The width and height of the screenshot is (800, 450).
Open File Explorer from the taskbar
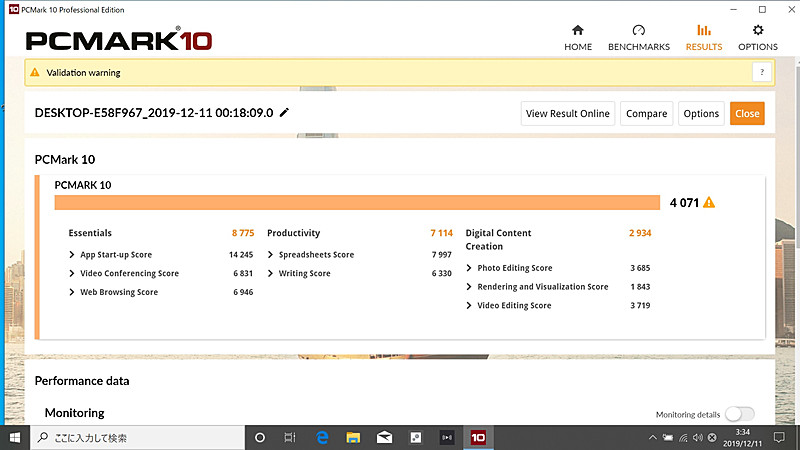pos(353,437)
